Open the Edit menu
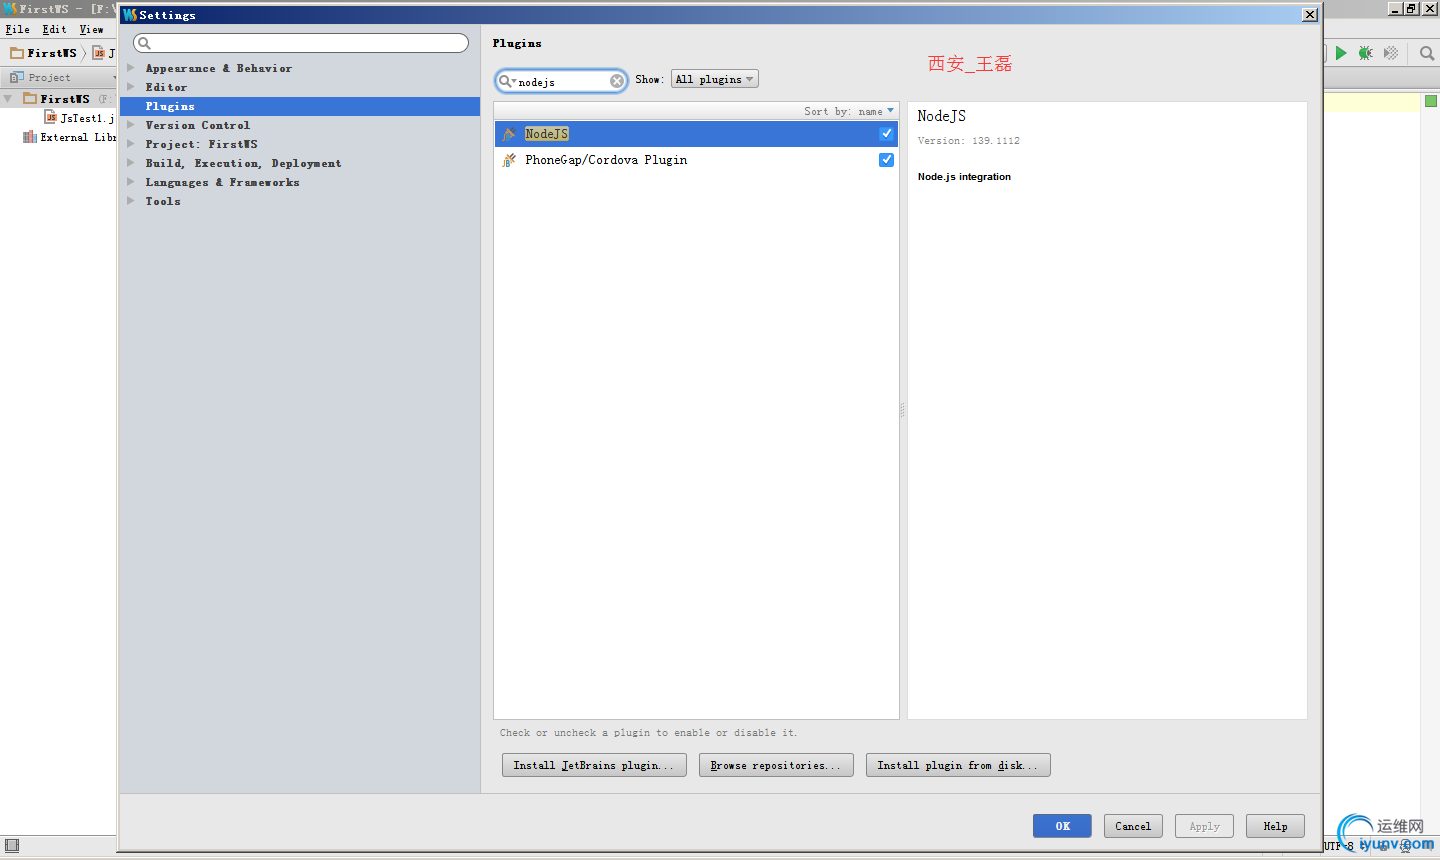The image size is (1440, 860). (x=54, y=30)
